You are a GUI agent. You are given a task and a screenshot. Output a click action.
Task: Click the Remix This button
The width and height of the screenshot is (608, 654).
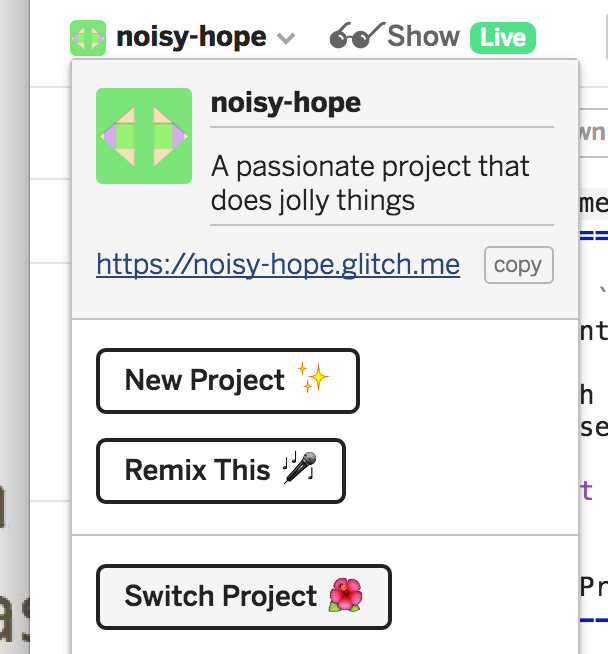tap(221, 471)
